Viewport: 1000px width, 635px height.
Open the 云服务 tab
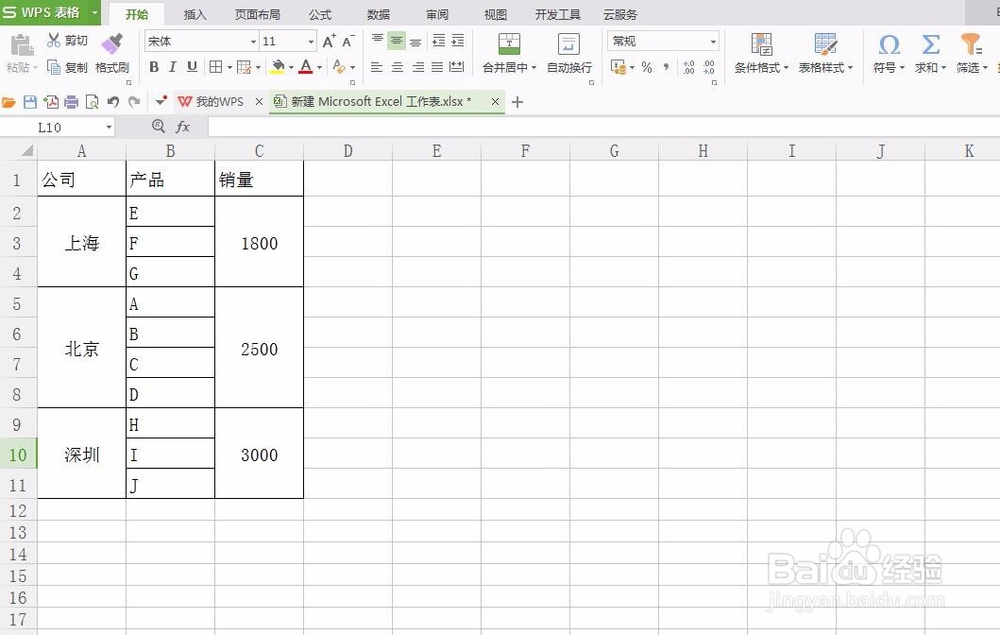(620, 14)
